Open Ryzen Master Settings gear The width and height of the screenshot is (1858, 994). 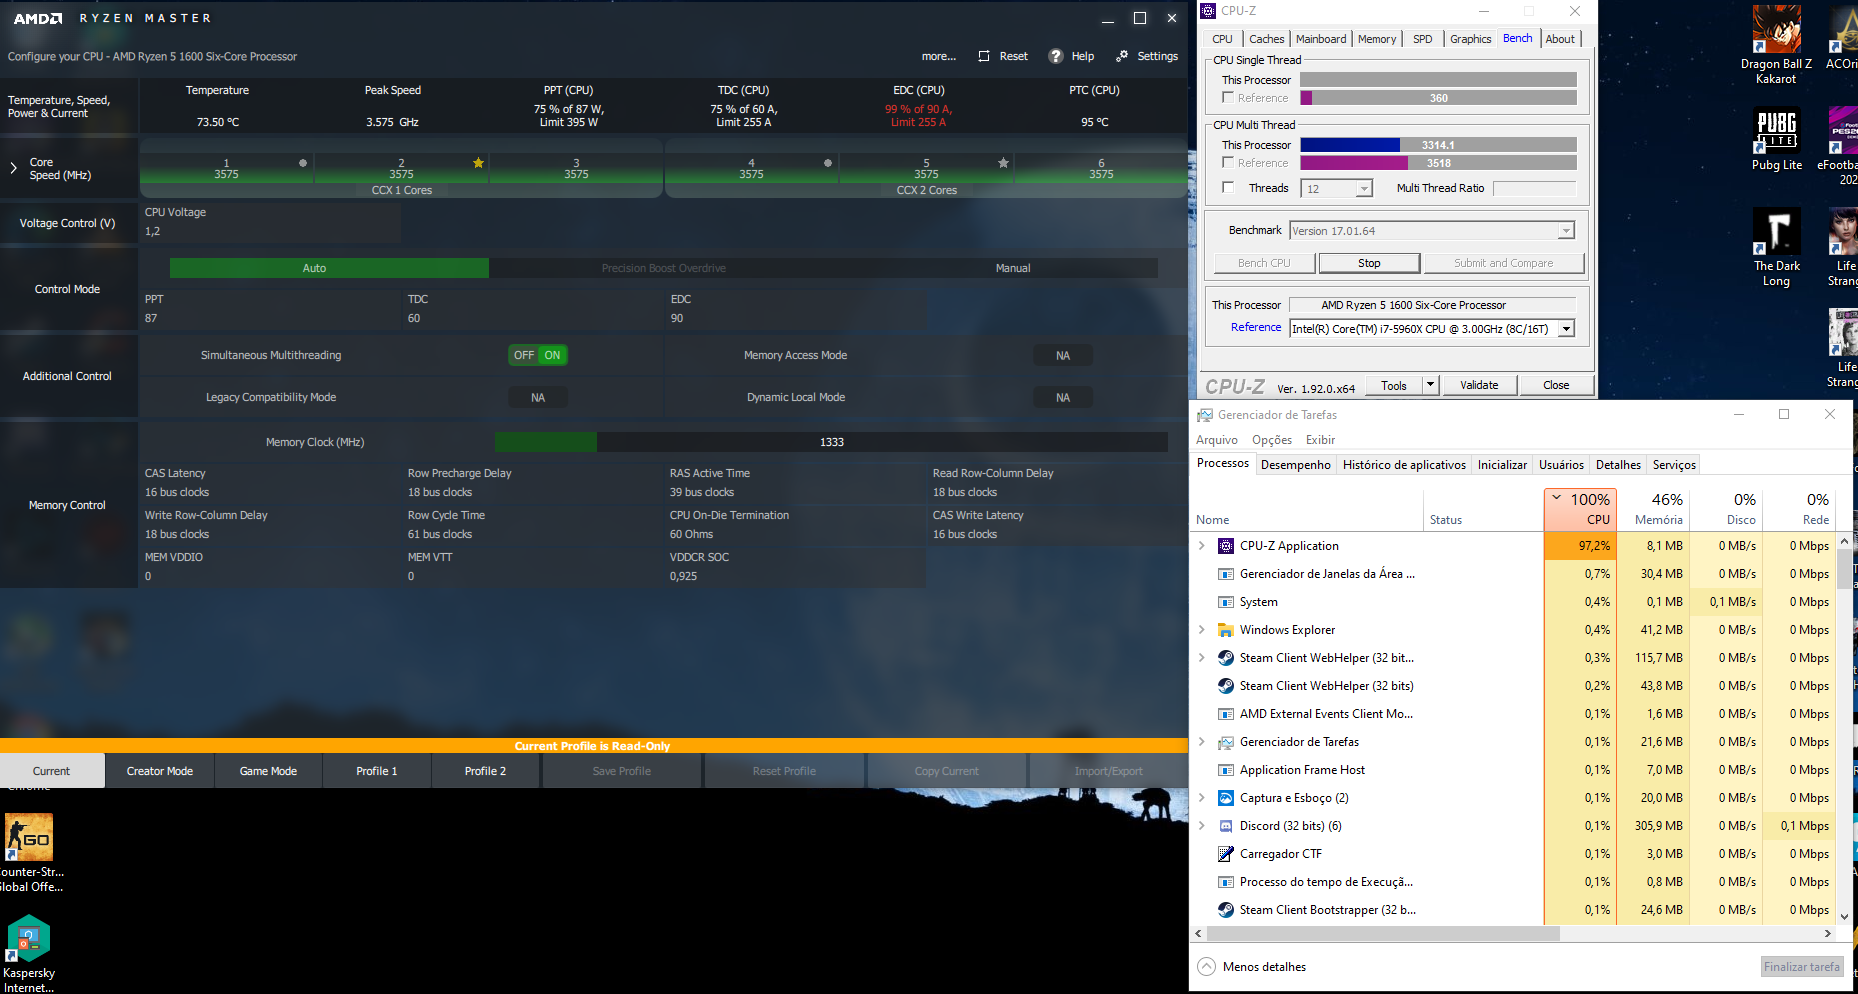1122,56
